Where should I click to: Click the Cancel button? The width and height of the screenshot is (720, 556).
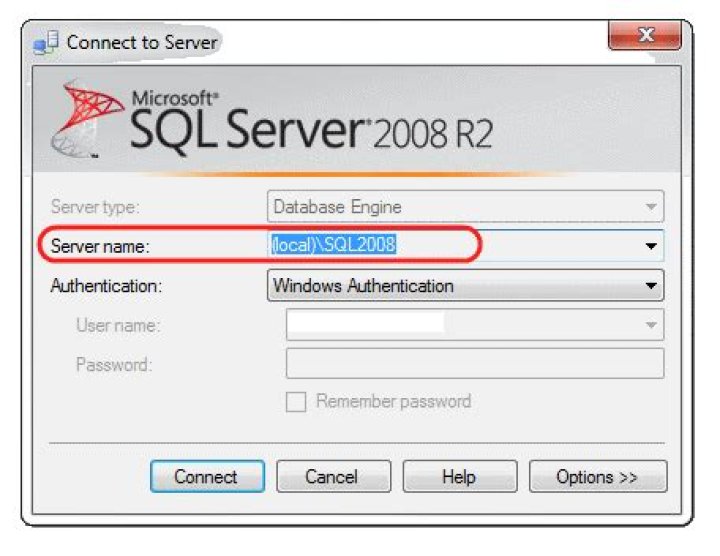(334, 476)
